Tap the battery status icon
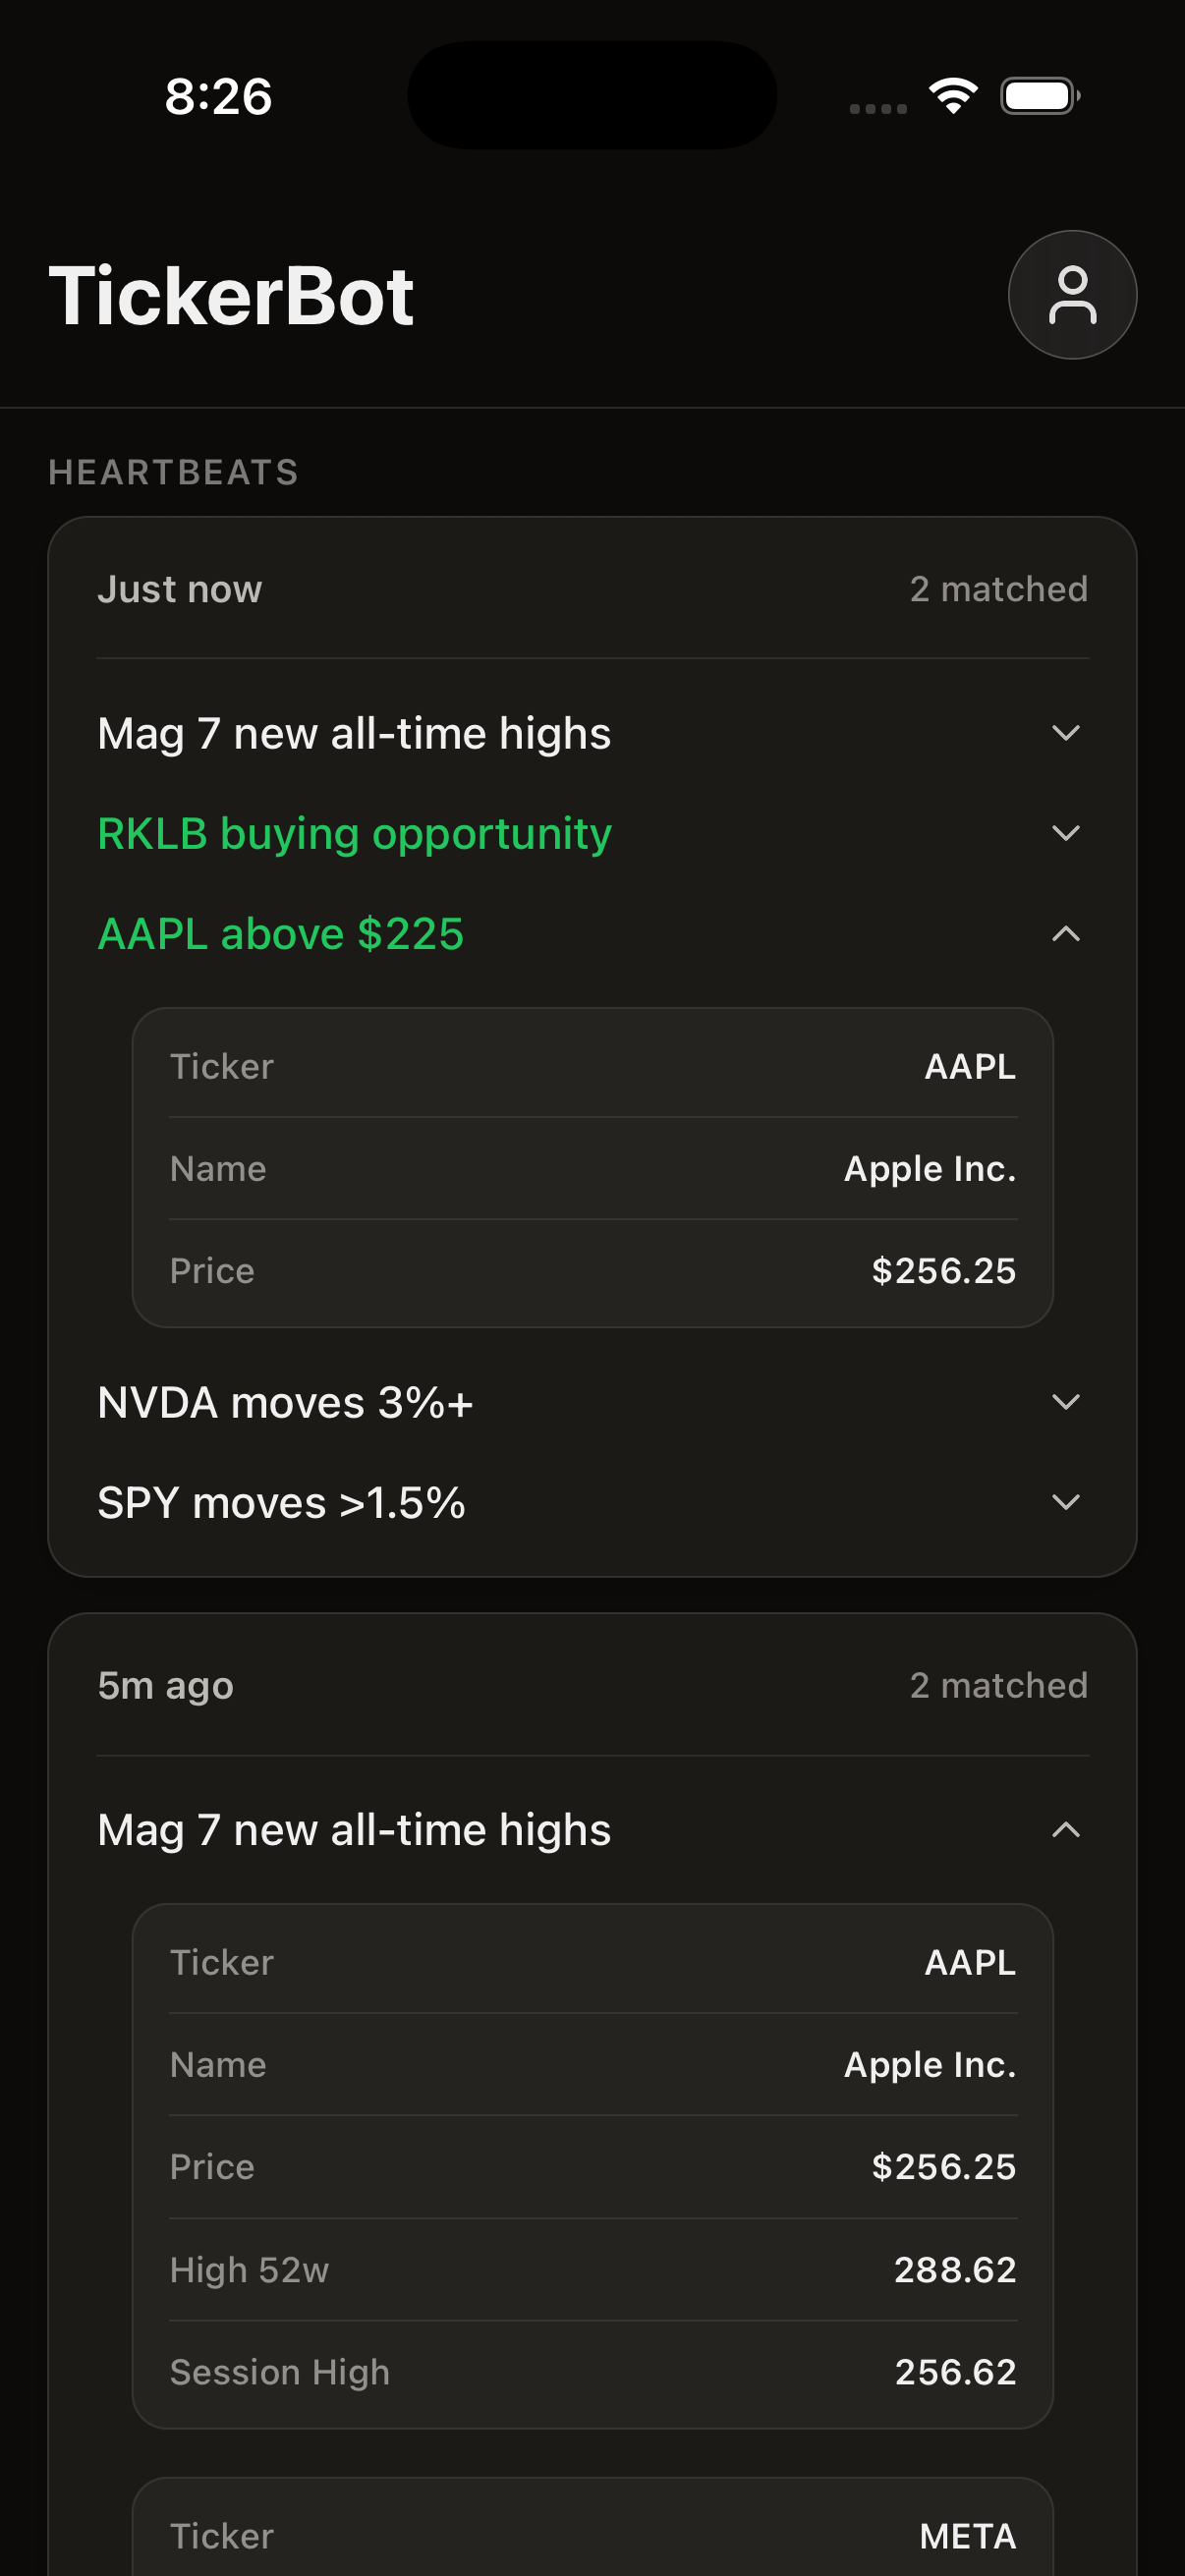The height and width of the screenshot is (2576, 1185). (x=1040, y=96)
